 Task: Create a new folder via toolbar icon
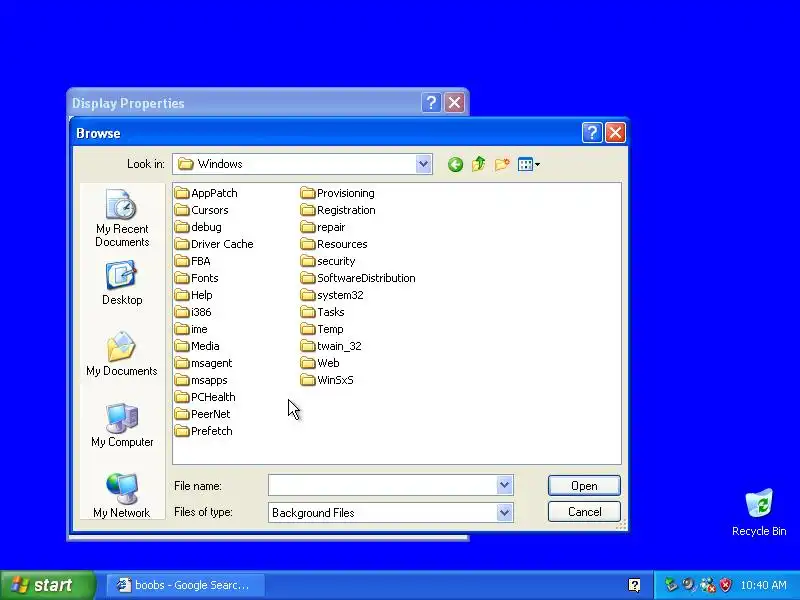[x=502, y=164]
